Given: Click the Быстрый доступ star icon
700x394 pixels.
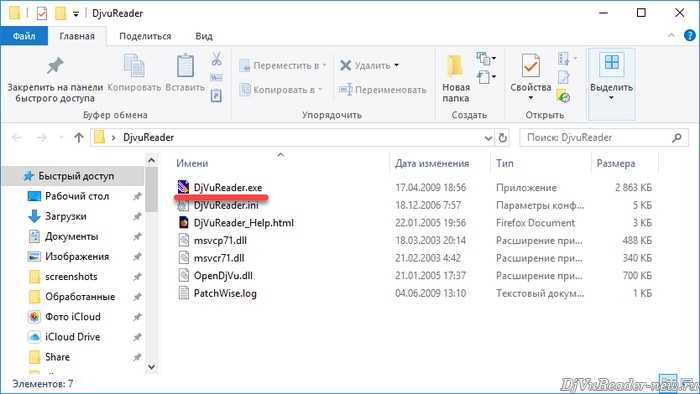Looking at the screenshot, I should tap(29, 176).
